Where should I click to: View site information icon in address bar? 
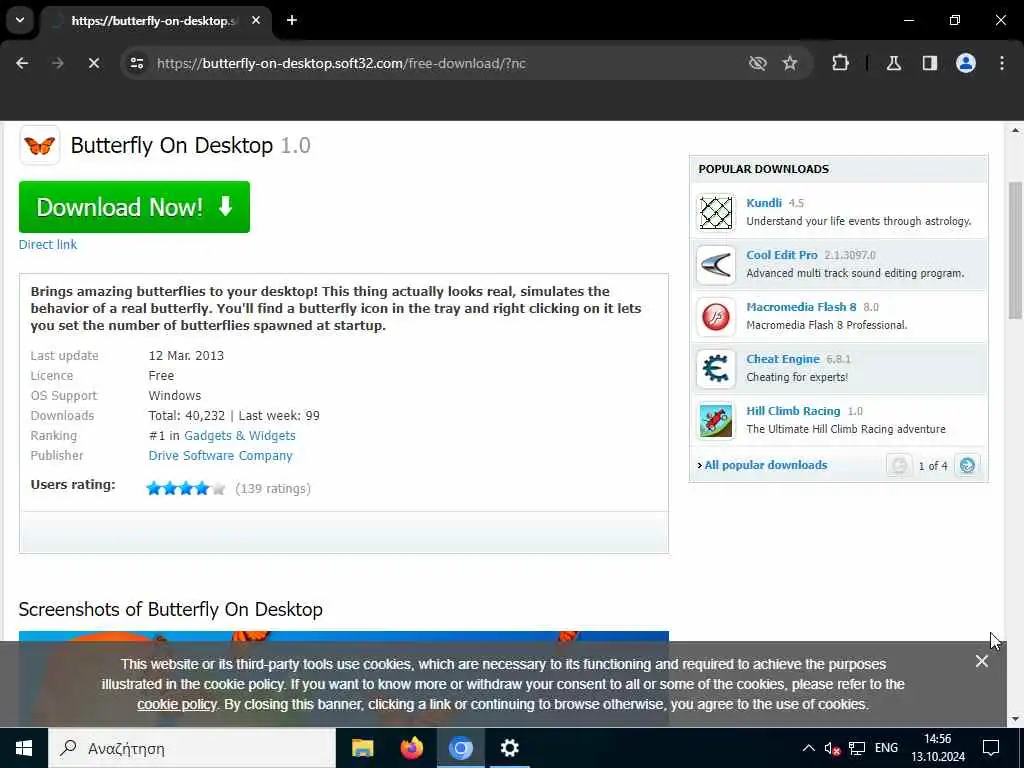point(136,63)
